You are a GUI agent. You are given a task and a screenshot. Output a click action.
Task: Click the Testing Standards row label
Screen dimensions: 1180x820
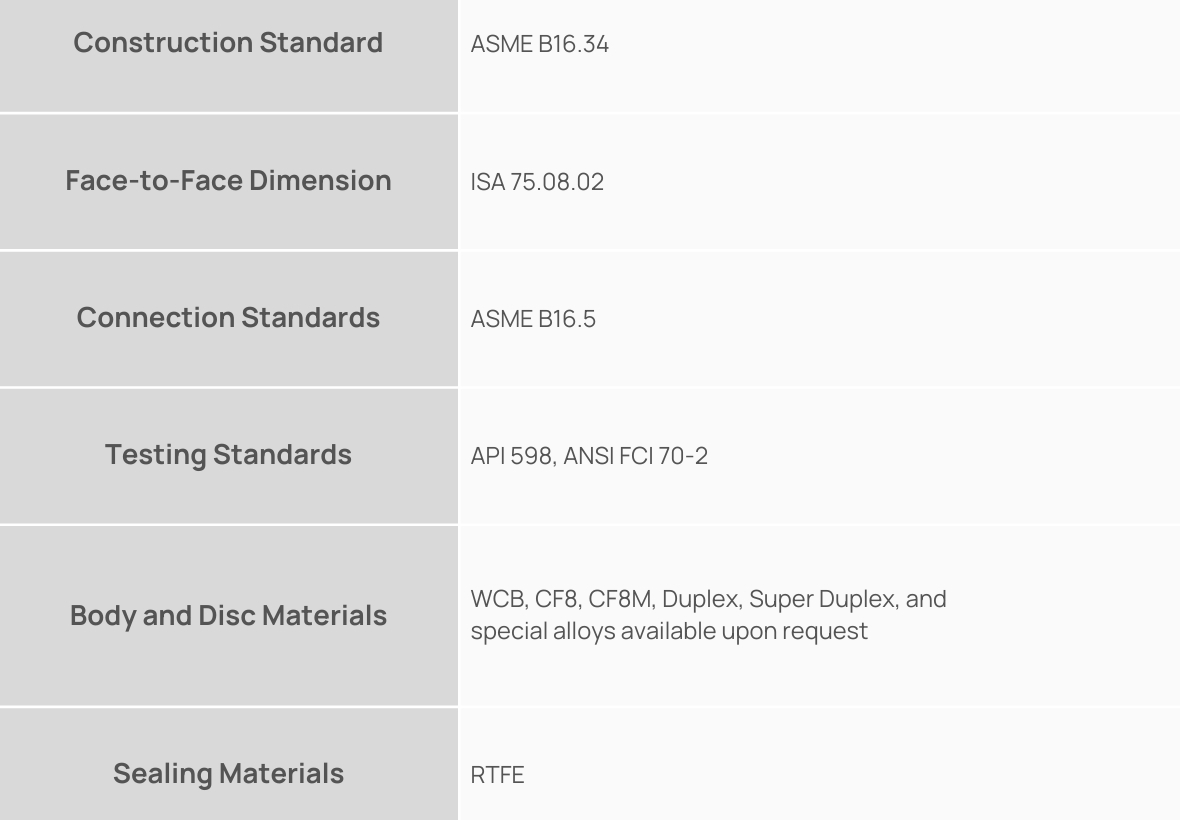point(228,455)
